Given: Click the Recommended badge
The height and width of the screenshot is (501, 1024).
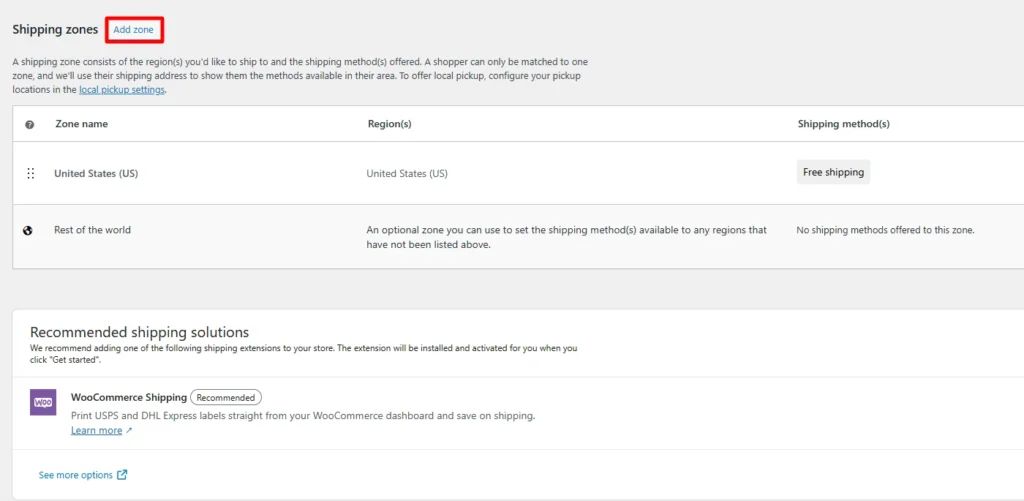Looking at the screenshot, I should [x=226, y=397].
